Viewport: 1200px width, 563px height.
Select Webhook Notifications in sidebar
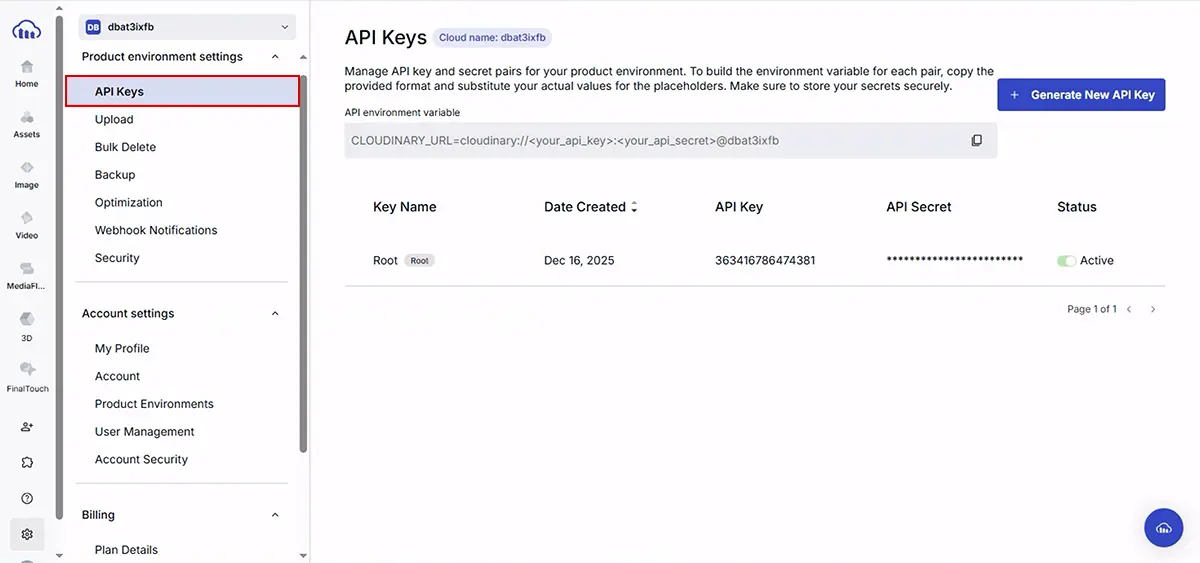(x=156, y=230)
